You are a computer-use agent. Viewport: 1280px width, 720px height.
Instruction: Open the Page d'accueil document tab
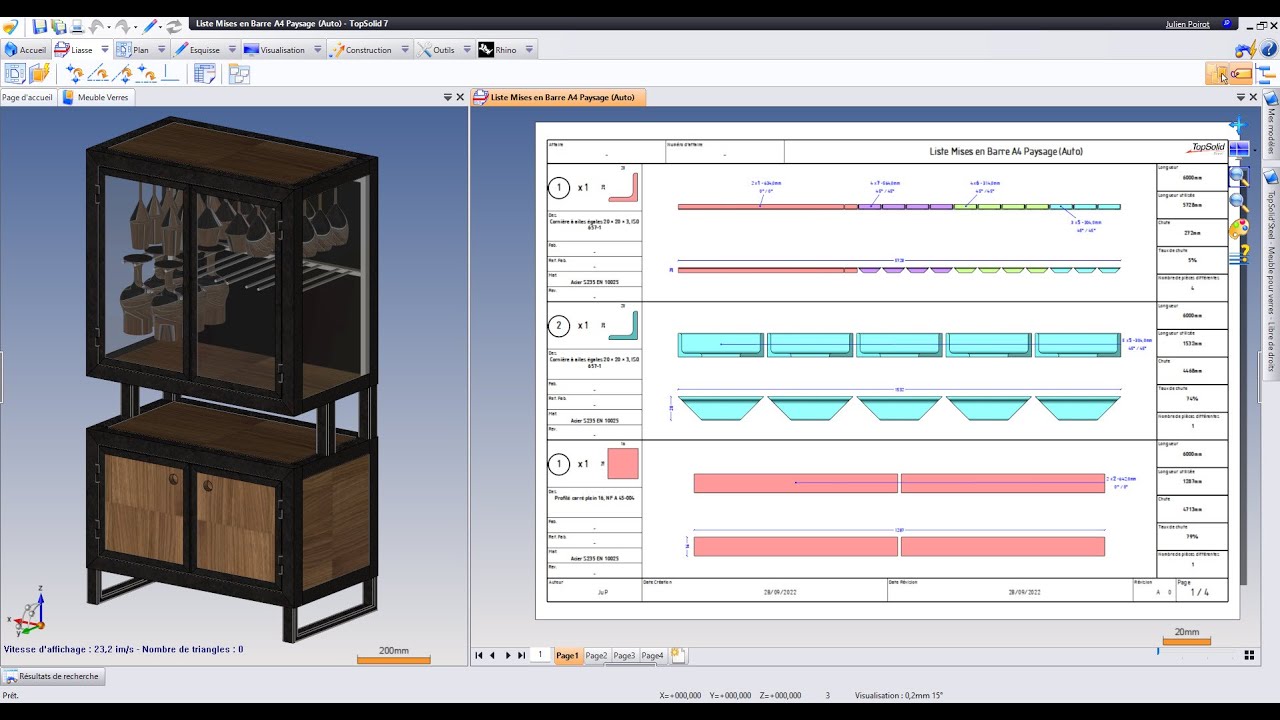(x=27, y=97)
